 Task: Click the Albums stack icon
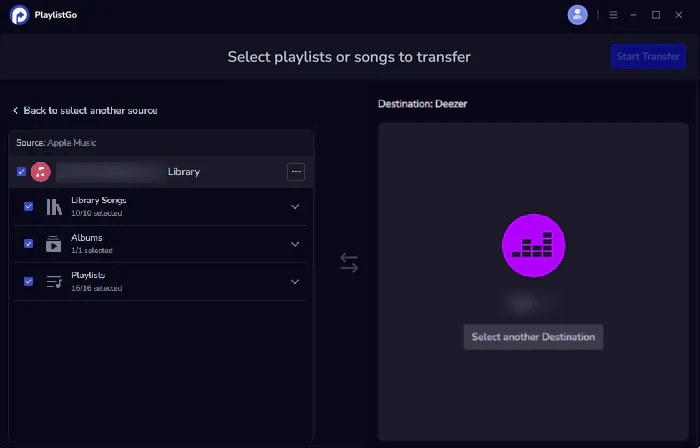click(x=54, y=244)
